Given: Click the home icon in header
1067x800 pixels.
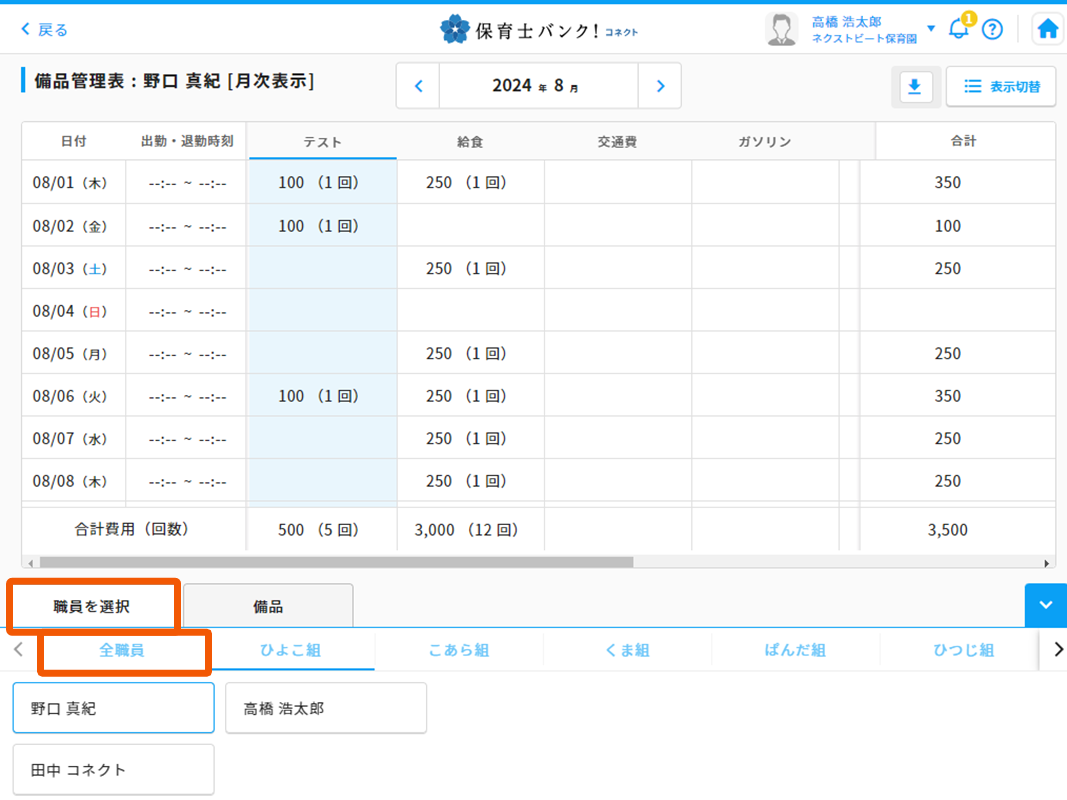Looking at the screenshot, I should point(1047,29).
